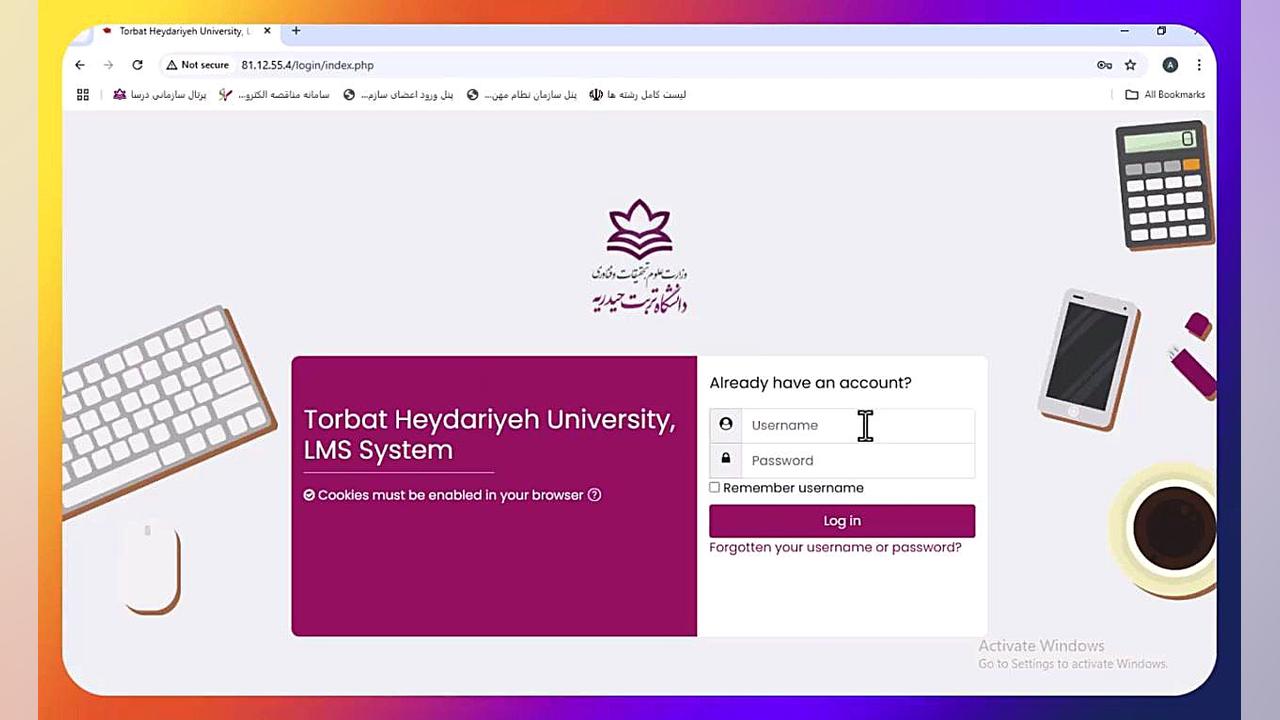1280x720 pixels.
Task: Click the address bar URL 81.12.55.4/login/index.php
Action: point(308,65)
